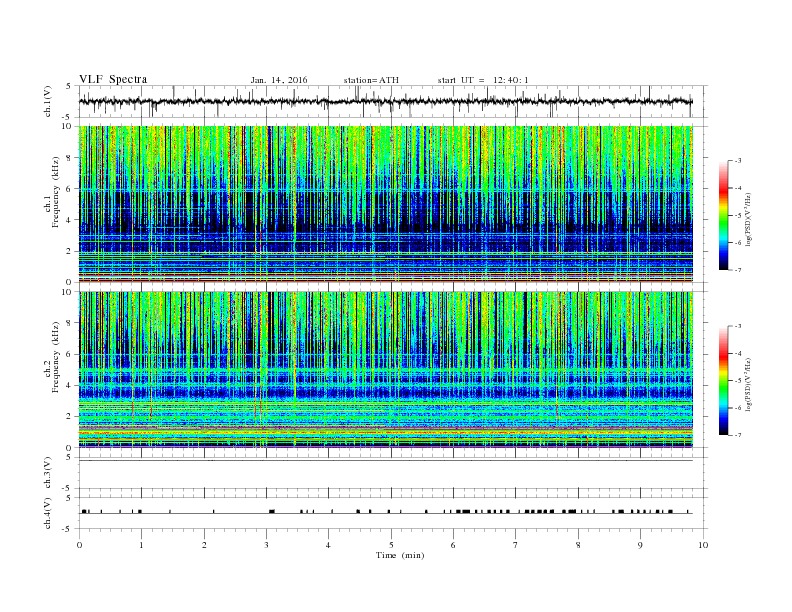Click the "-3" label on ch.1 colorbar
The width and height of the screenshot is (792, 612).
point(737,161)
